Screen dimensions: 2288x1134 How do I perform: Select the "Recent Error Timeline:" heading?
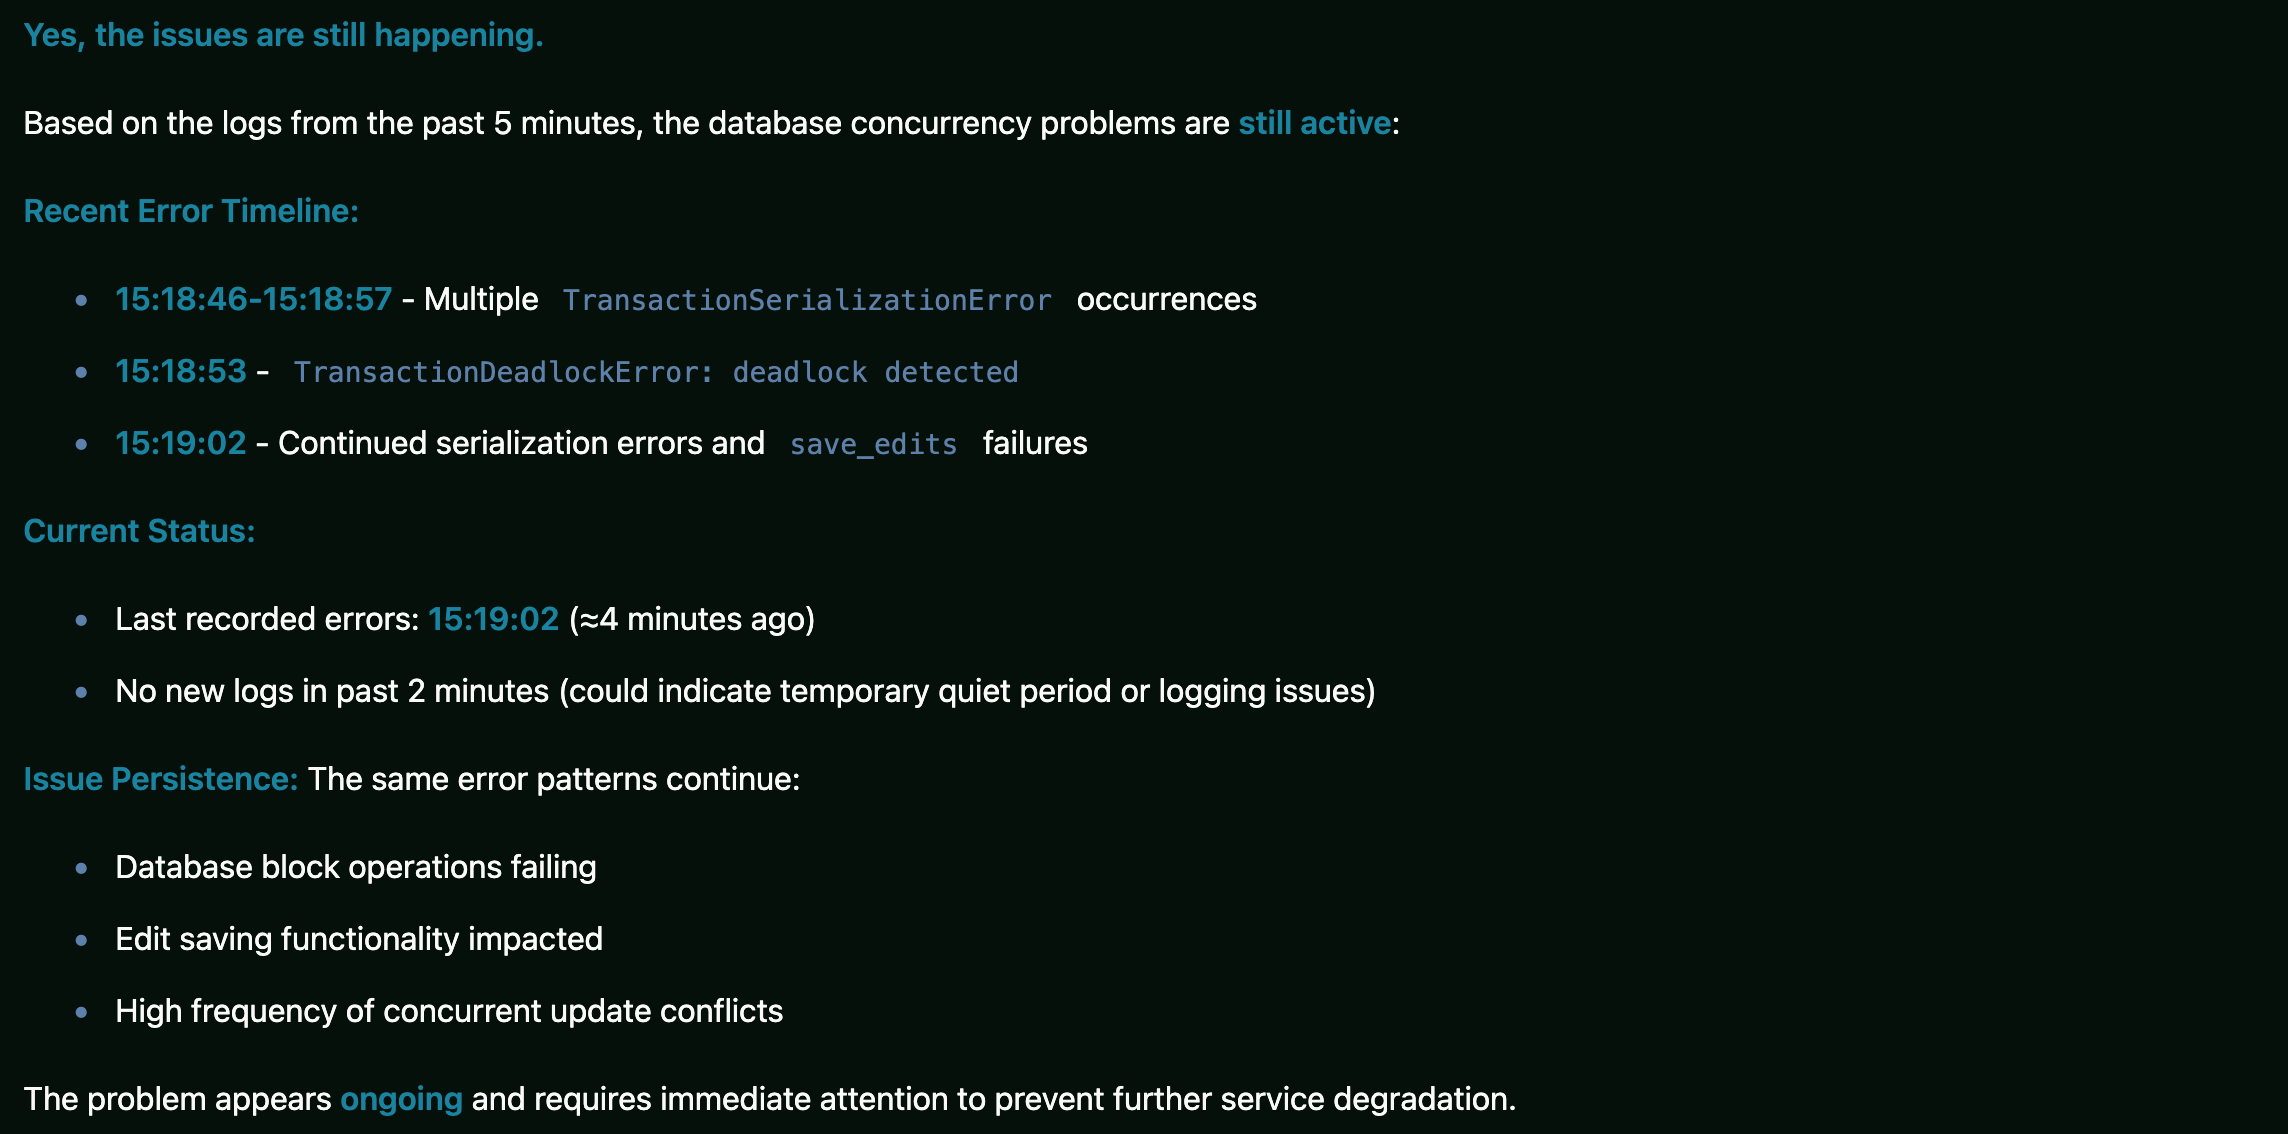[x=191, y=211]
